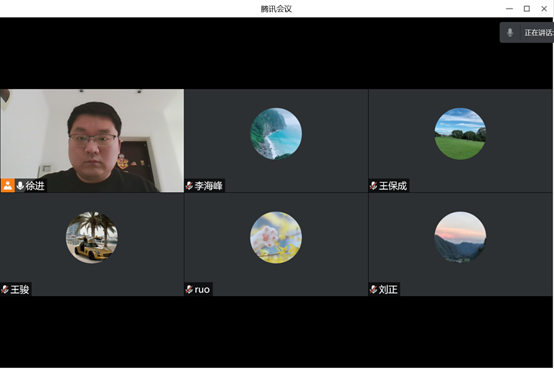Image resolution: width=554 pixels, height=369 pixels.
Task: Select the yellow sports car avatar
Action: (x=92, y=238)
